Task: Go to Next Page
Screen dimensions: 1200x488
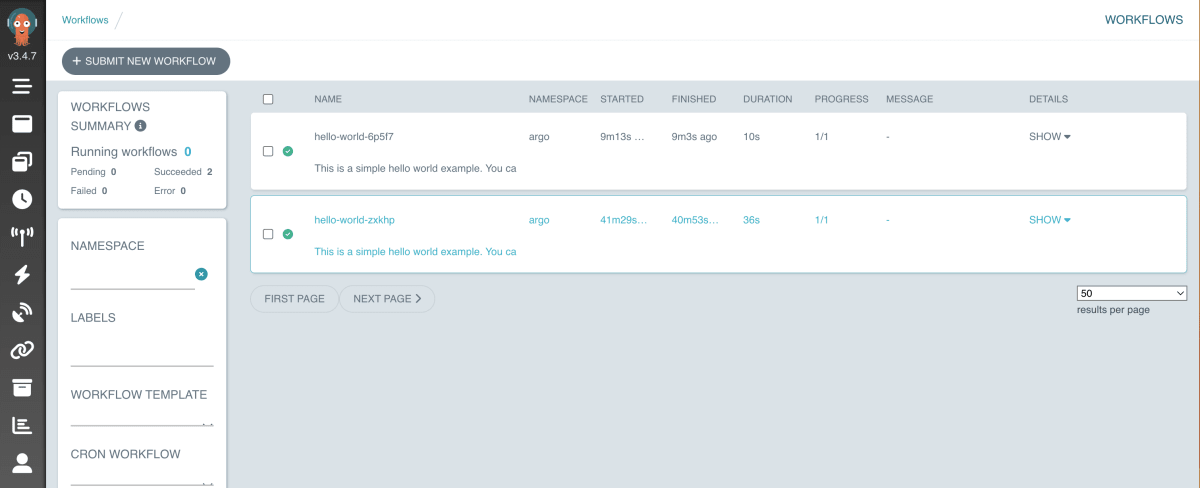Action: click(x=387, y=298)
